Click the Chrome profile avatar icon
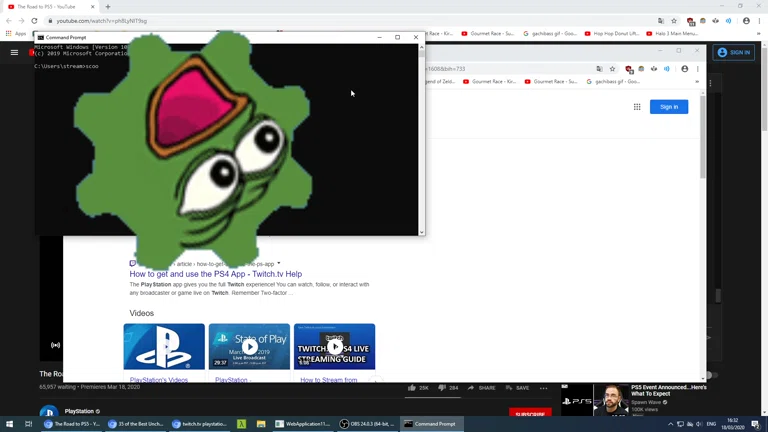 [x=746, y=20]
